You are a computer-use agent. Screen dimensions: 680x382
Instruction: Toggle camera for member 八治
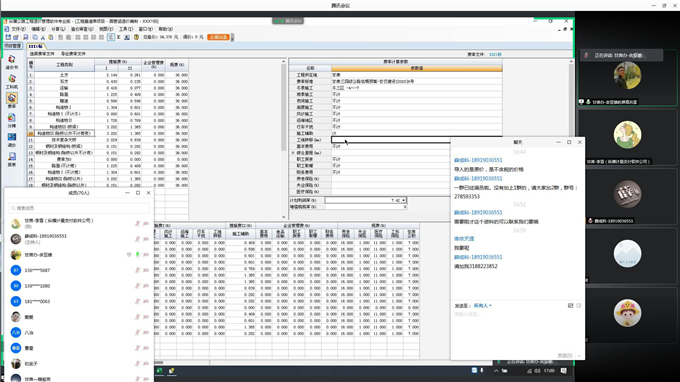click(146, 333)
